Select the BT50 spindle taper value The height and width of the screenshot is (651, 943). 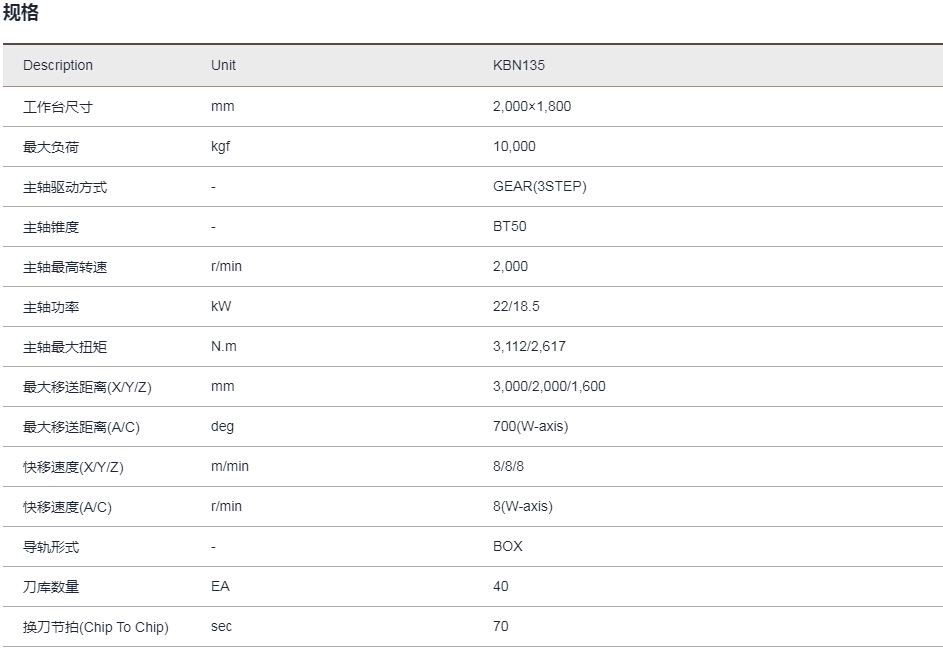pos(509,226)
